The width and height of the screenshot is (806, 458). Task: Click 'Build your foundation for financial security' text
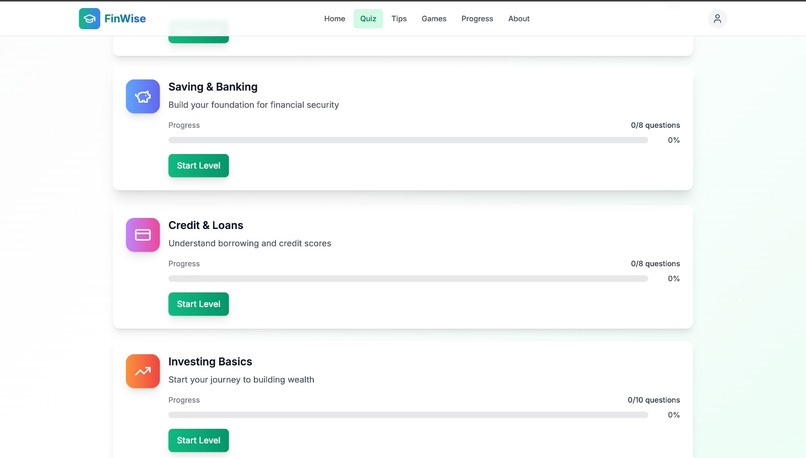(253, 105)
